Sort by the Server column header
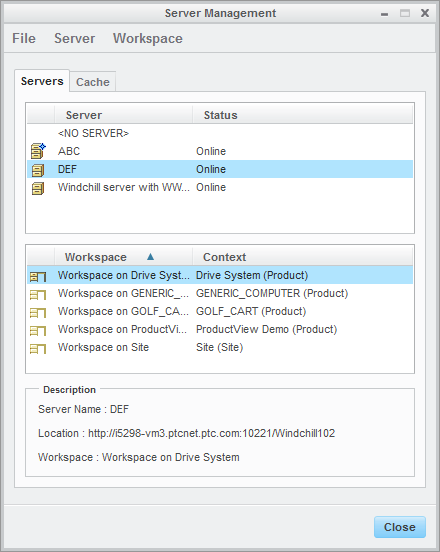Image resolution: width=440 pixels, height=552 pixels. [x=124, y=115]
